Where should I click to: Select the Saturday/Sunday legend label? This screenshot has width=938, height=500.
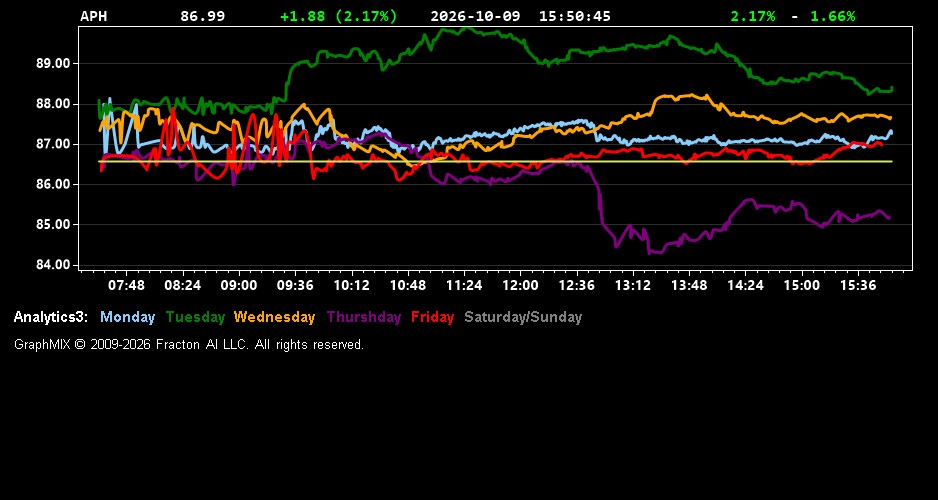coord(523,317)
